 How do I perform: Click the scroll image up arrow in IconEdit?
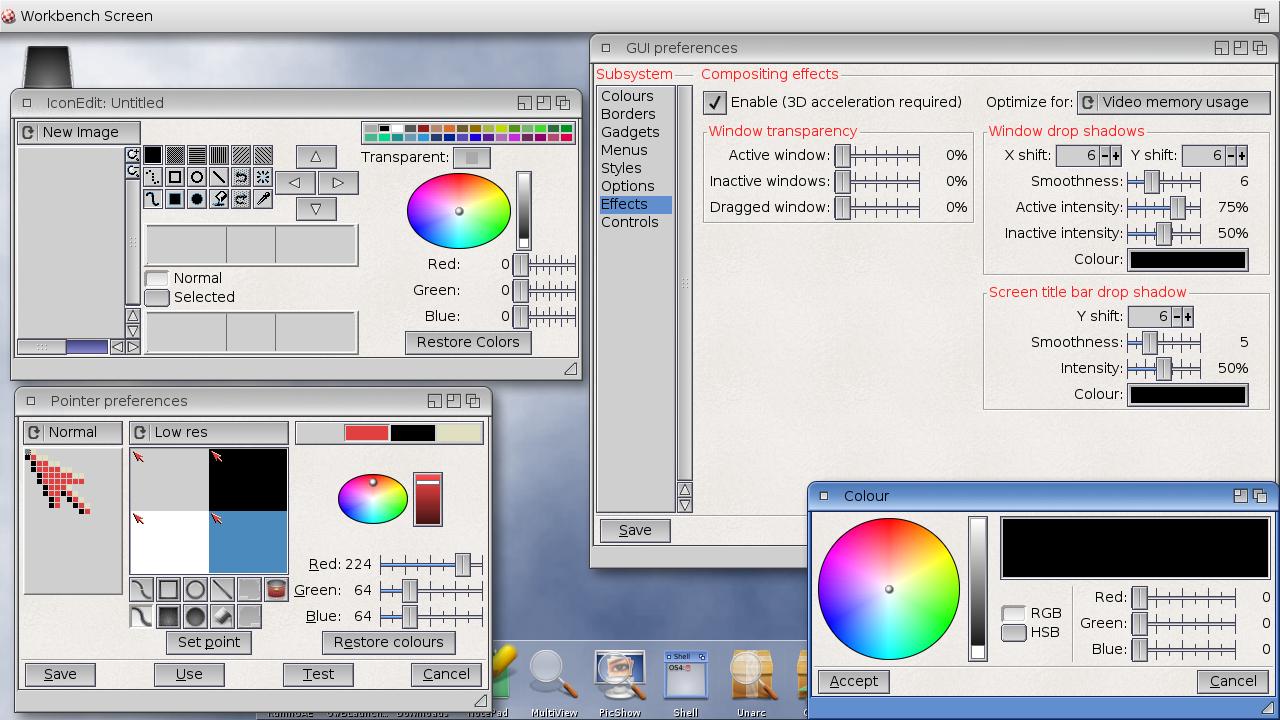[316, 157]
